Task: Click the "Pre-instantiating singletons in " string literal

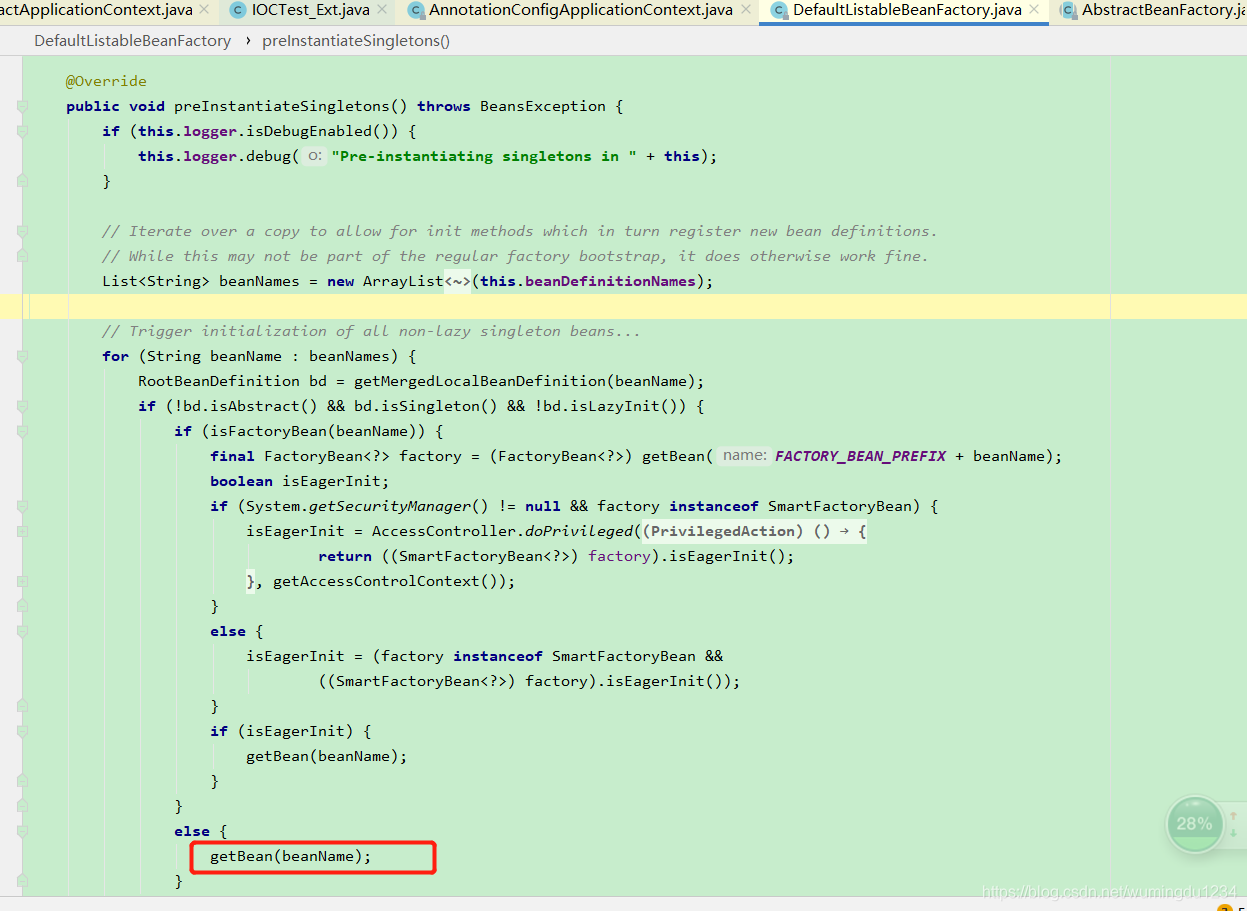Action: tap(484, 156)
